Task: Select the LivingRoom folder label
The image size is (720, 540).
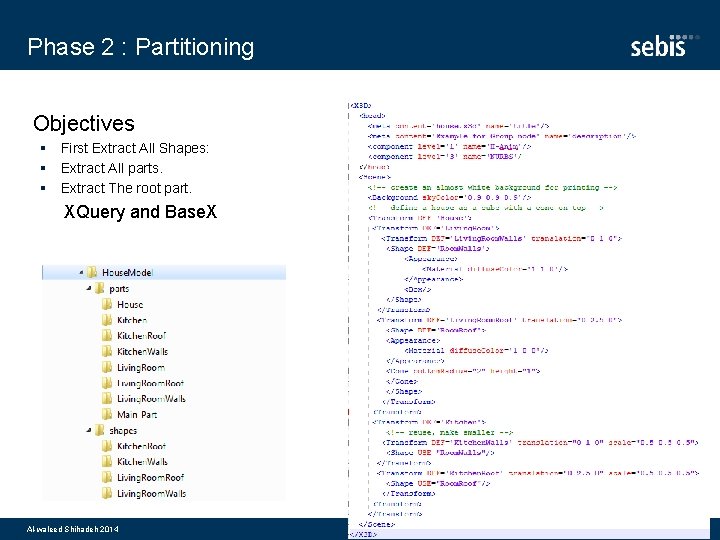Action: (141, 367)
